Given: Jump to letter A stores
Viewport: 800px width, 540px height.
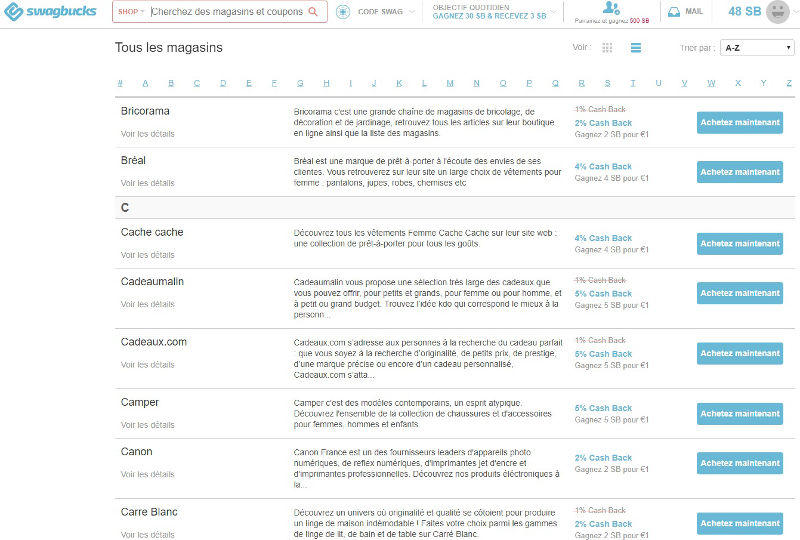Looking at the screenshot, I should (x=145, y=83).
